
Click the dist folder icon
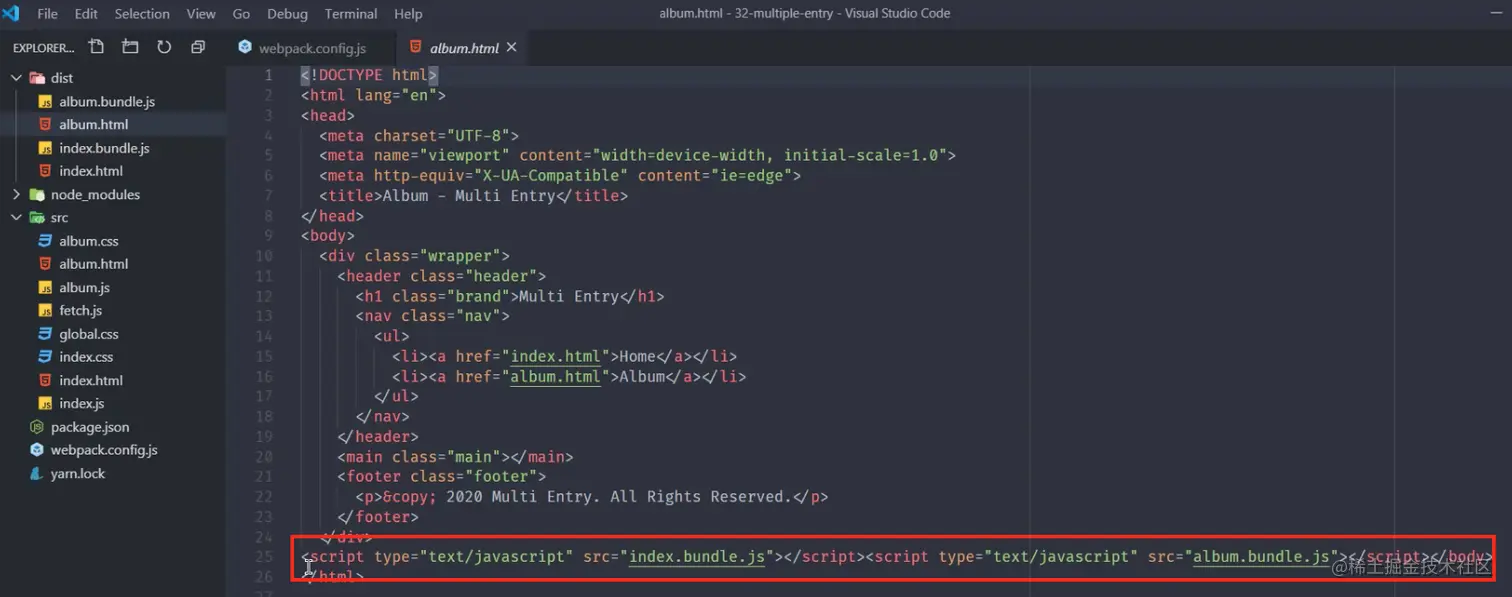click(37, 78)
